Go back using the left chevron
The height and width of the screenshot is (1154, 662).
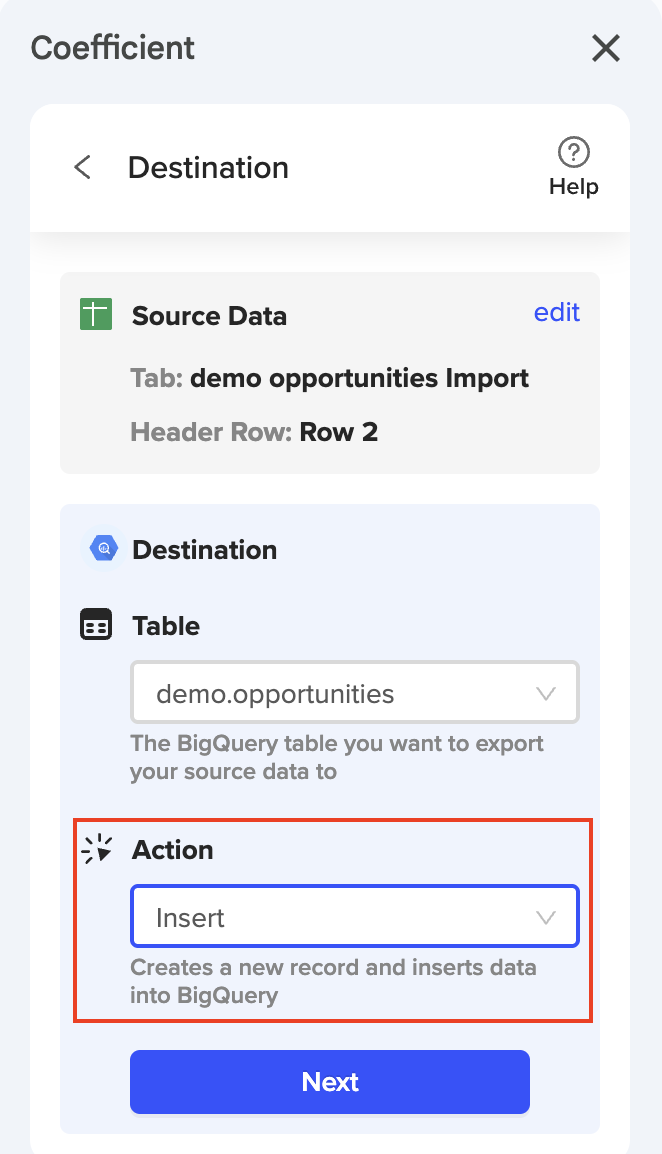[83, 167]
